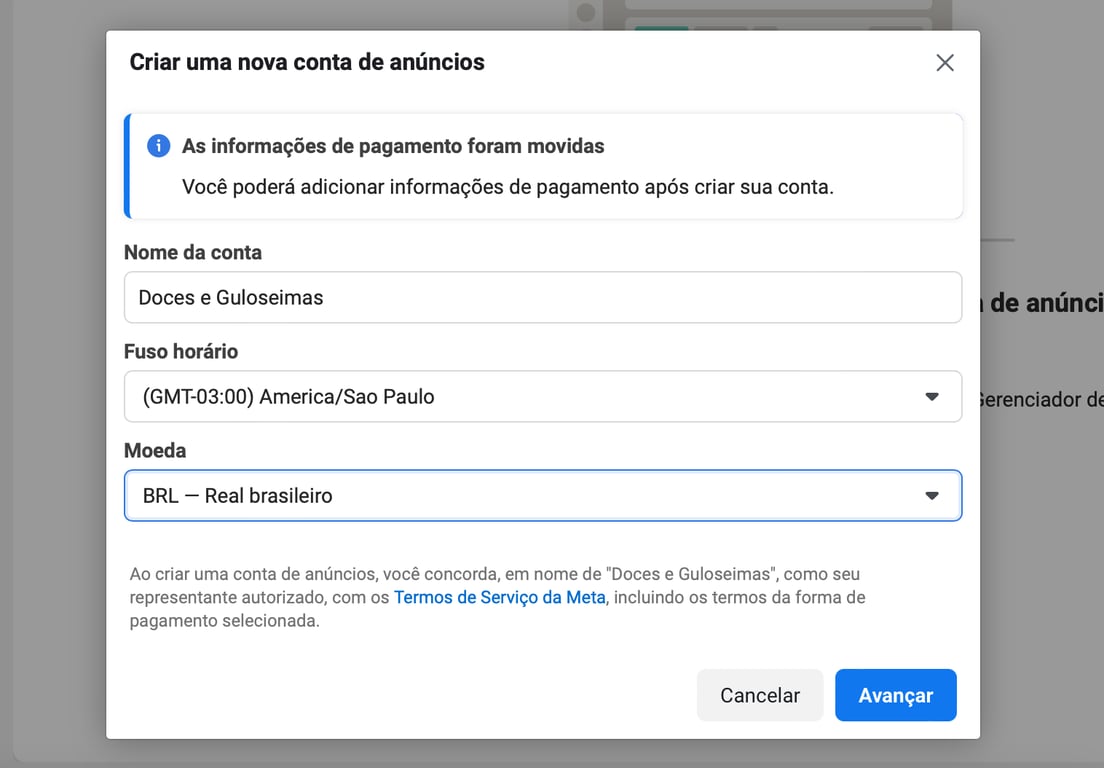Click the Fuso horário label
1104x768 pixels.
click(181, 351)
